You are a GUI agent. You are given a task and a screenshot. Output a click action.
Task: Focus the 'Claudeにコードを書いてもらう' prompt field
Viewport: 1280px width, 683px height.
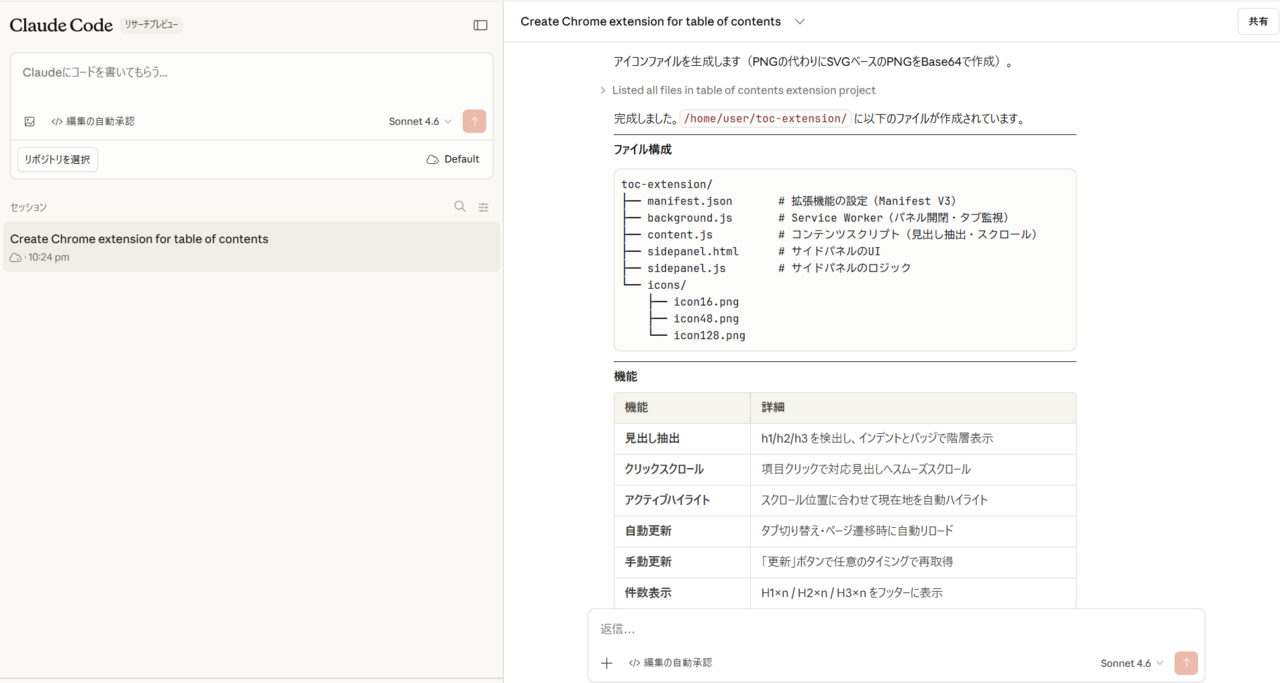[x=250, y=73]
